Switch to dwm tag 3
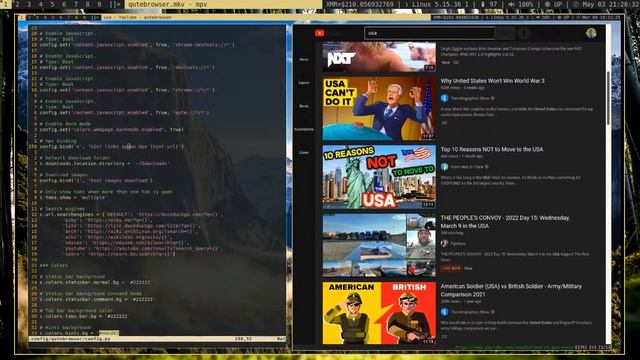Screen dimensions: 640x360 29,4
